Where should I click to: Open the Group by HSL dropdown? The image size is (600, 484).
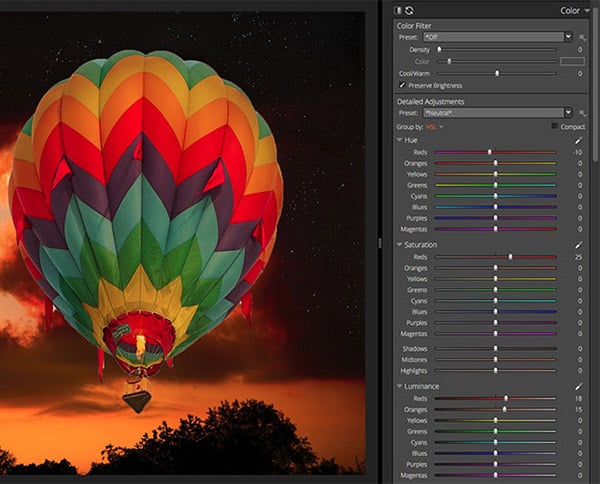pyautogui.click(x=435, y=127)
